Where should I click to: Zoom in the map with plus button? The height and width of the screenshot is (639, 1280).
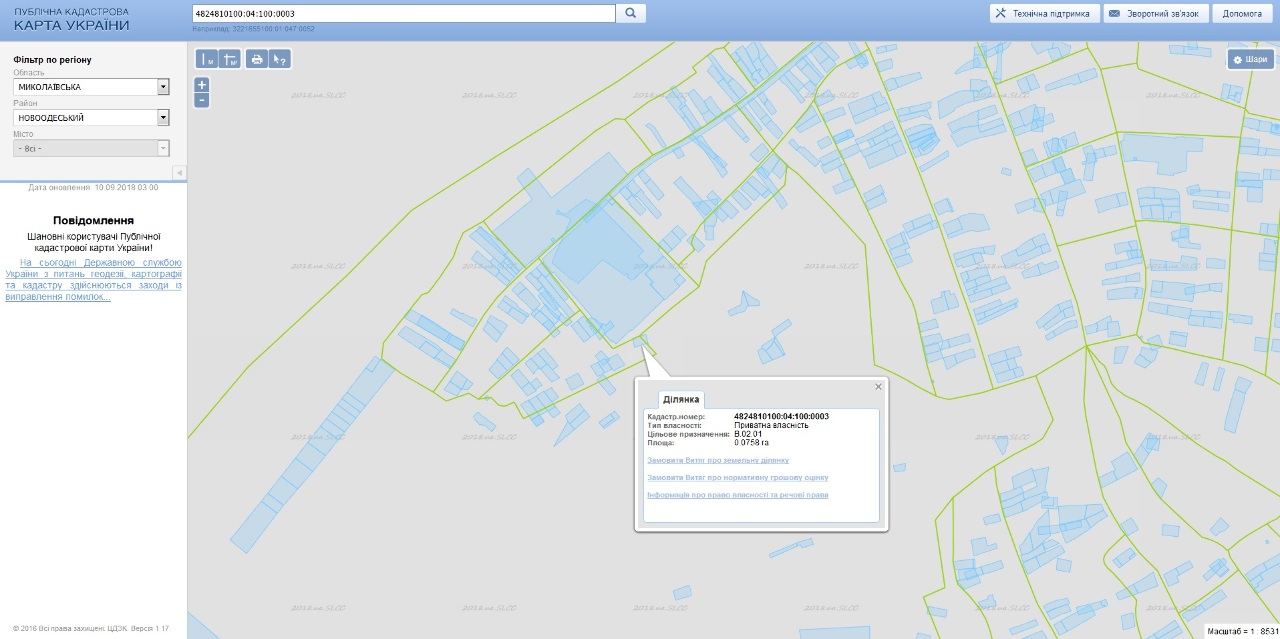point(202,85)
